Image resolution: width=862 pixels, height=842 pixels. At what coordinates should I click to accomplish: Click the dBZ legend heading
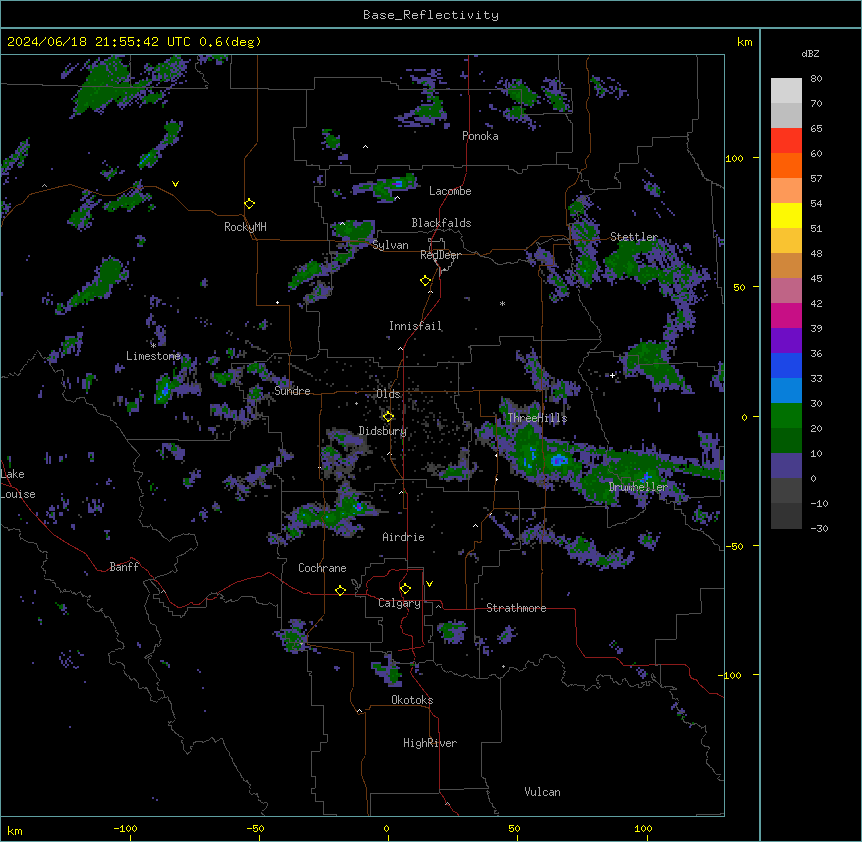(x=810, y=54)
